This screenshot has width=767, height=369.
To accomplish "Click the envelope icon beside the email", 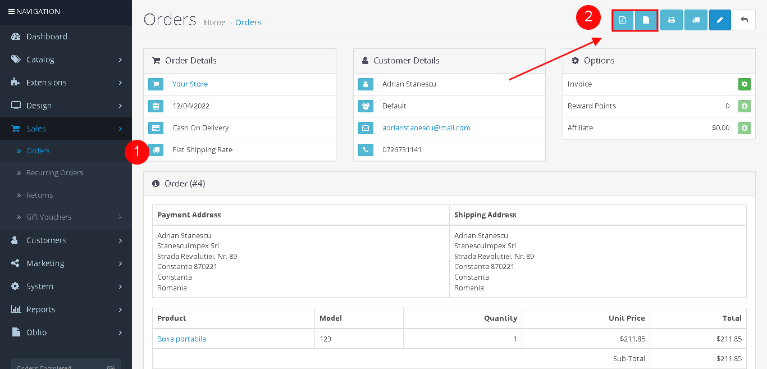I will coord(366,128).
